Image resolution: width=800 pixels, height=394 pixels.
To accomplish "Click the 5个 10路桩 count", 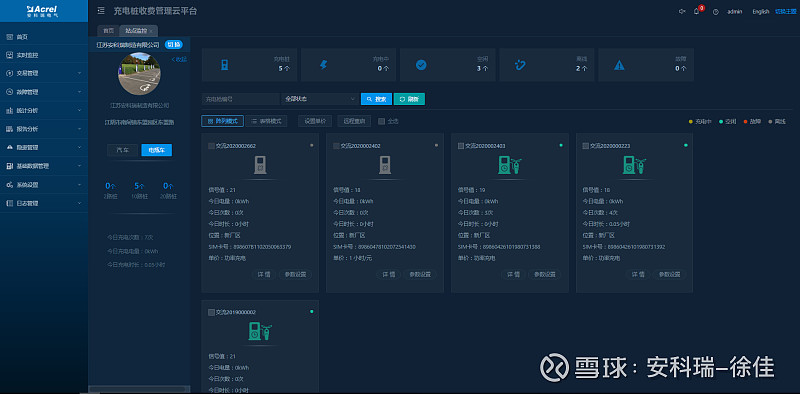I will [139, 186].
